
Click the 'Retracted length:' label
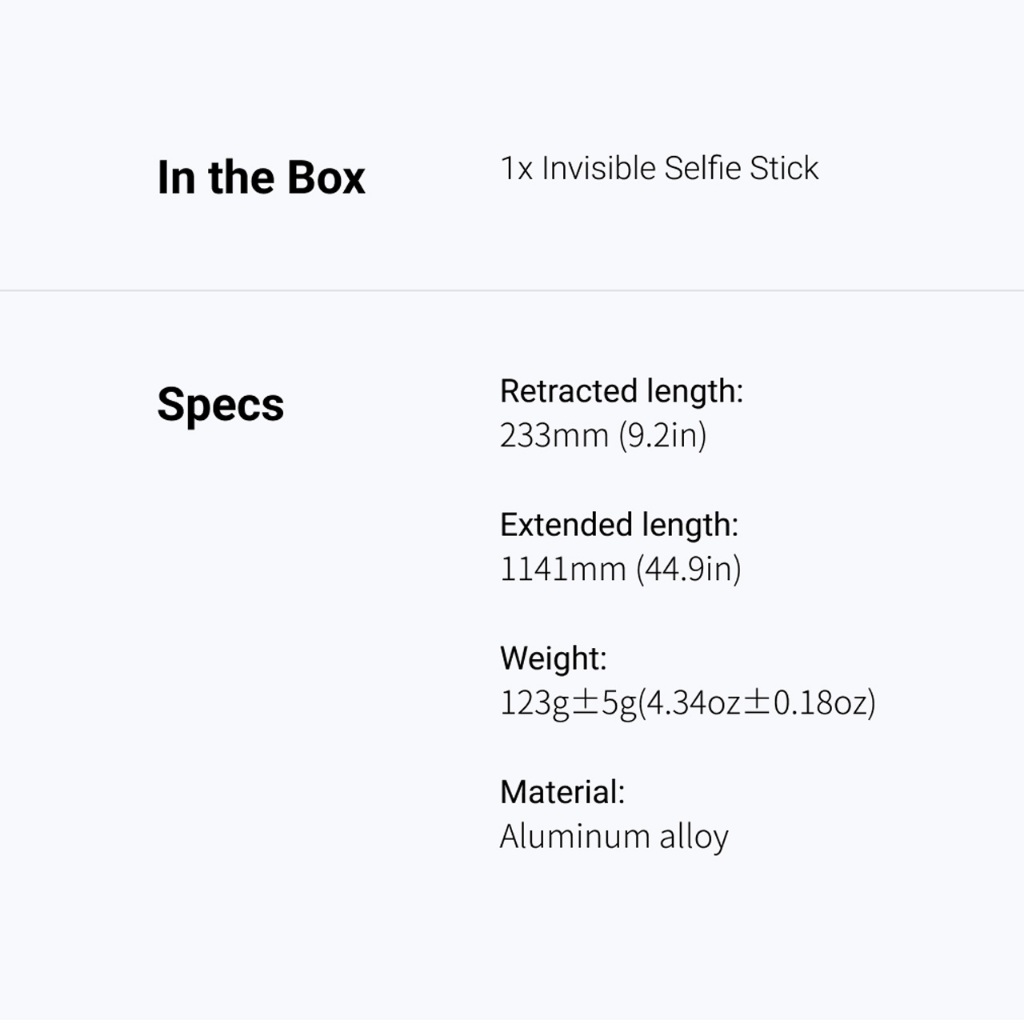point(622,391)
